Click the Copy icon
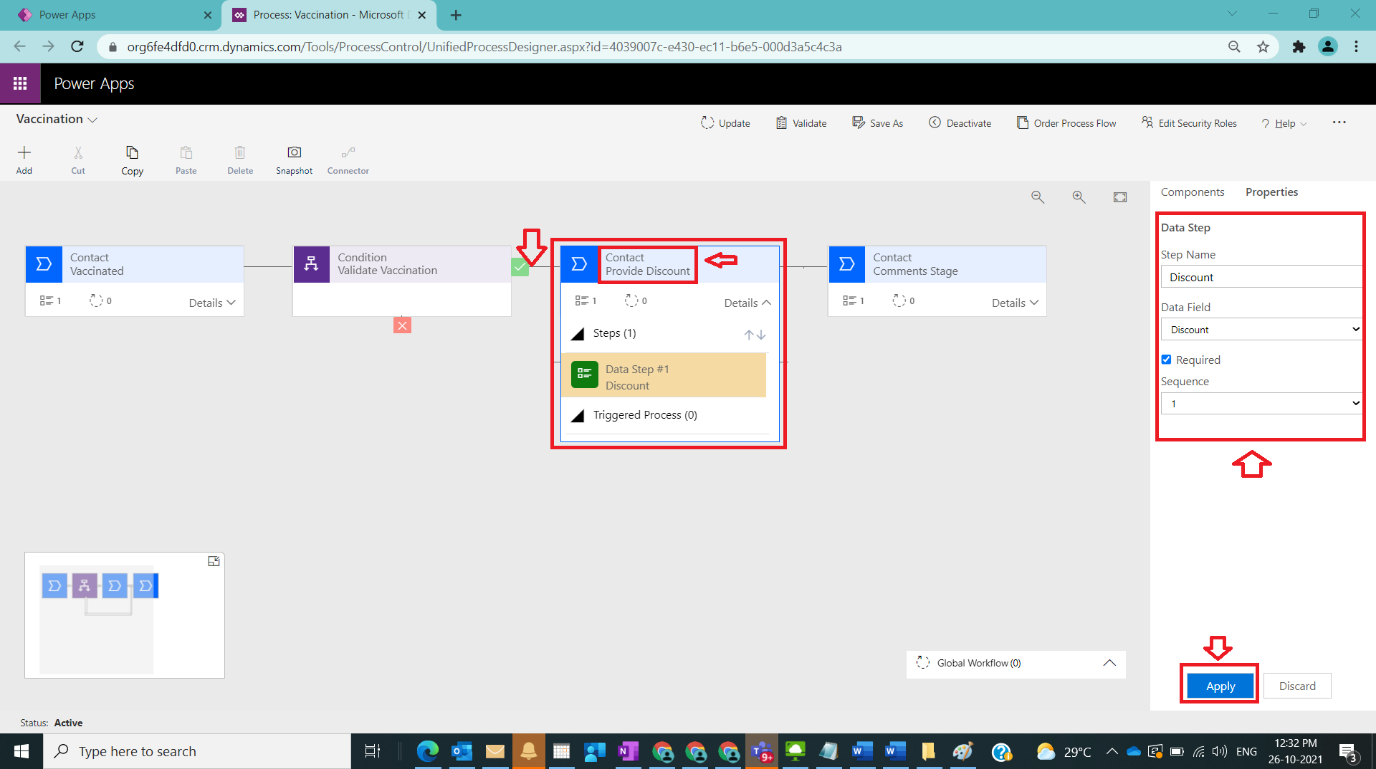 (131, 158)
